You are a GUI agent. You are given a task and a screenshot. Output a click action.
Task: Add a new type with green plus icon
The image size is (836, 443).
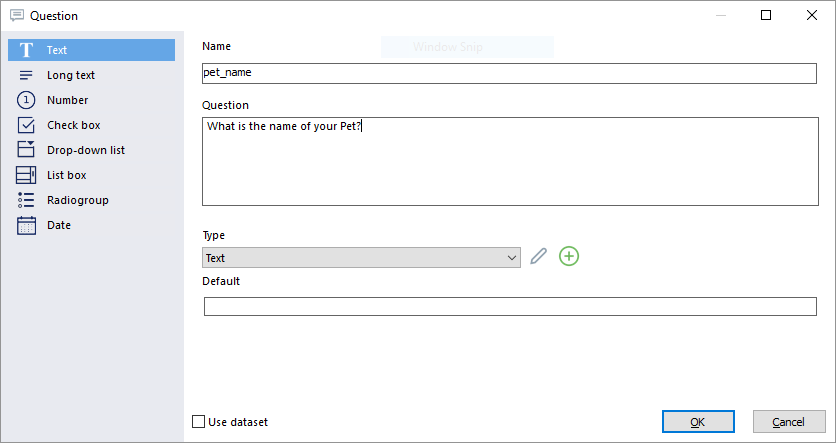pos(569,256)
